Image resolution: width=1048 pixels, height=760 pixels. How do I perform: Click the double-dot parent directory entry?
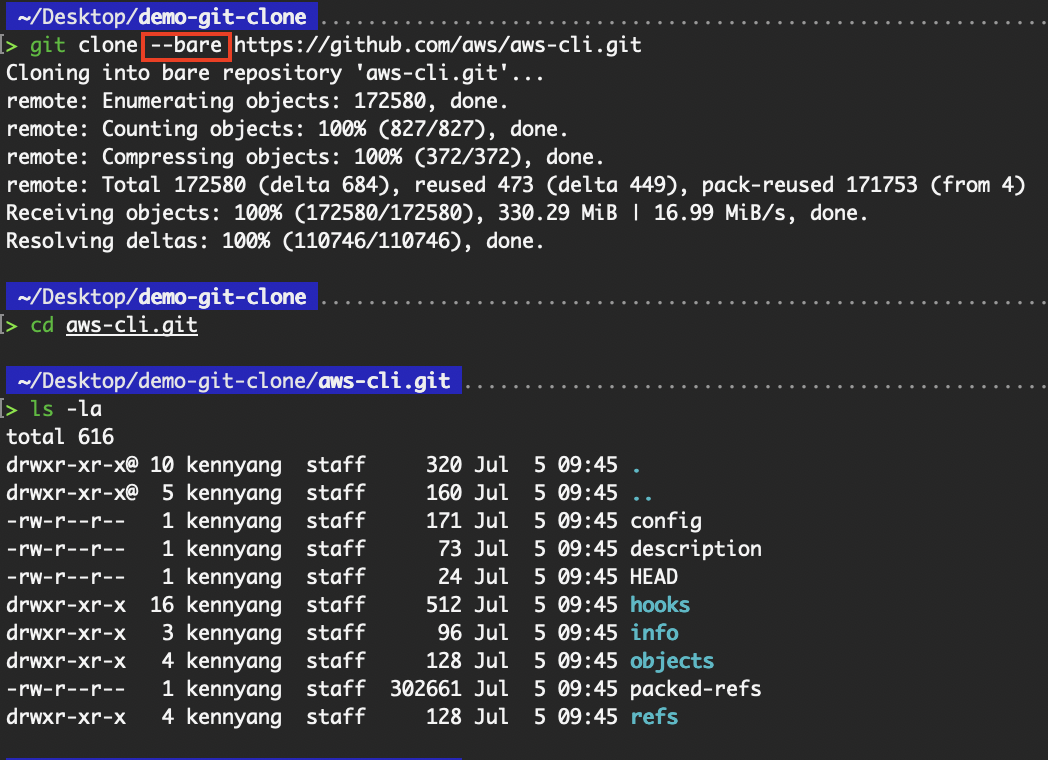pyautogui.click(x=642, y=498)
